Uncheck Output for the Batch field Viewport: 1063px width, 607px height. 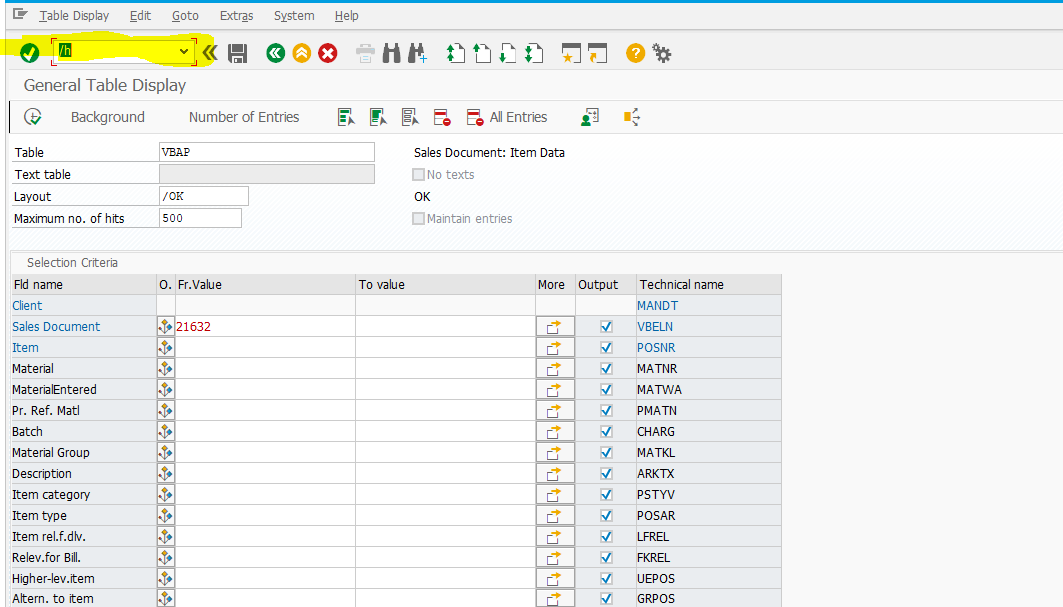[605, 431]
